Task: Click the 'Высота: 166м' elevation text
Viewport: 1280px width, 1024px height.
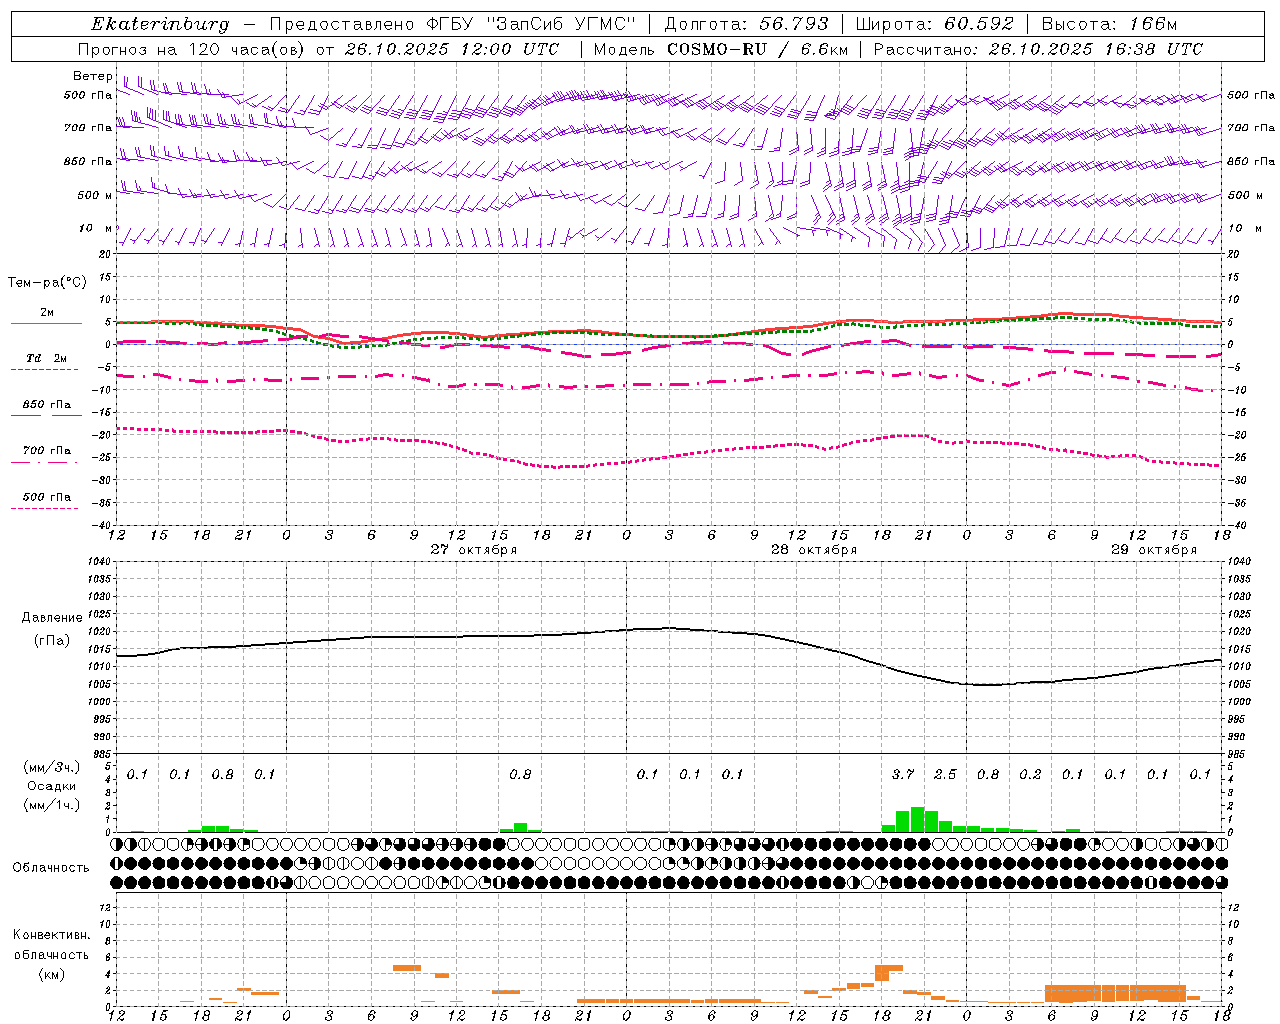Action: (x=1109, y=24)
